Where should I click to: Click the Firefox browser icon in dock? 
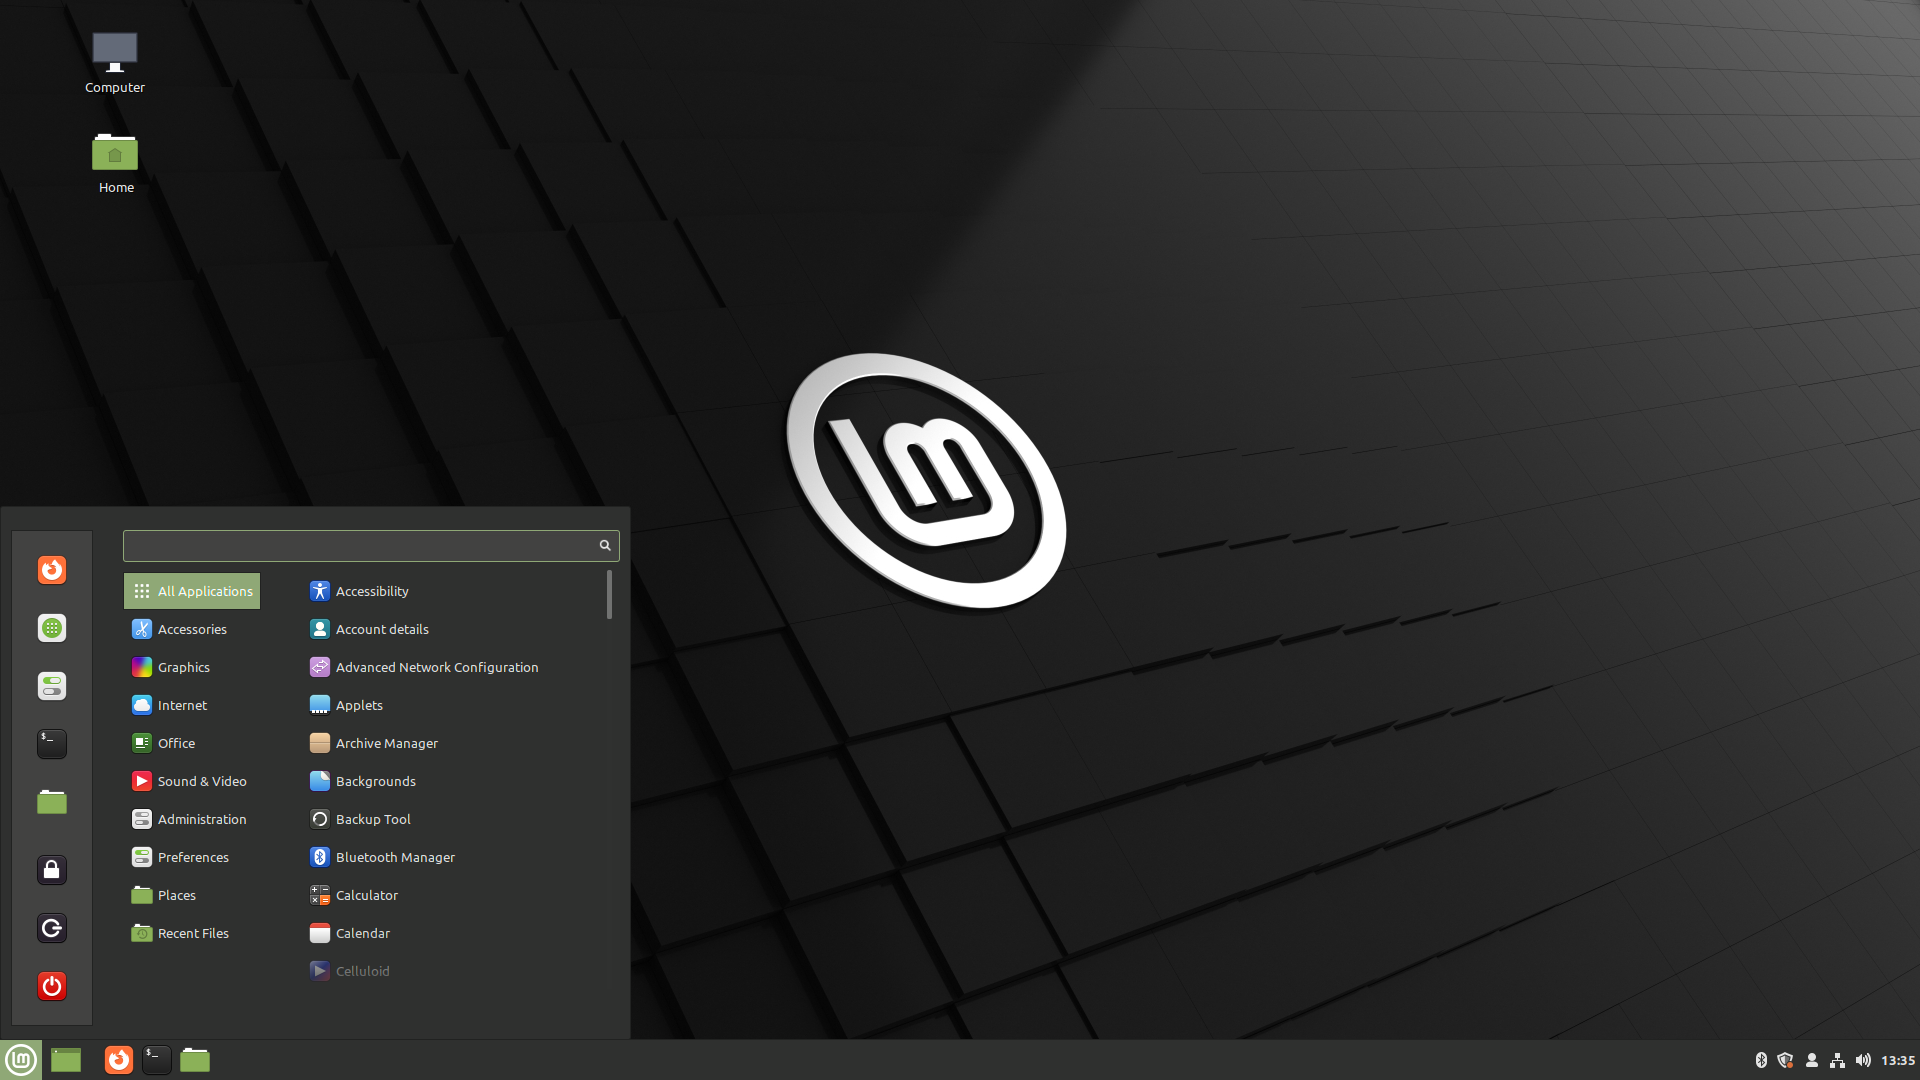(117, 1059)
